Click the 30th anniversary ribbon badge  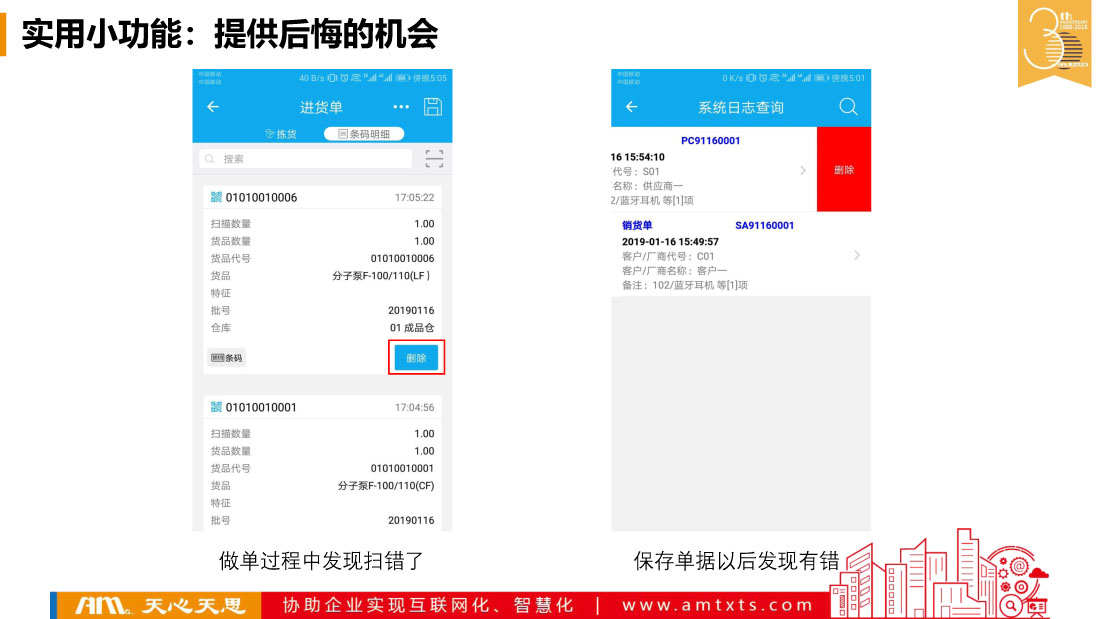1054,42
